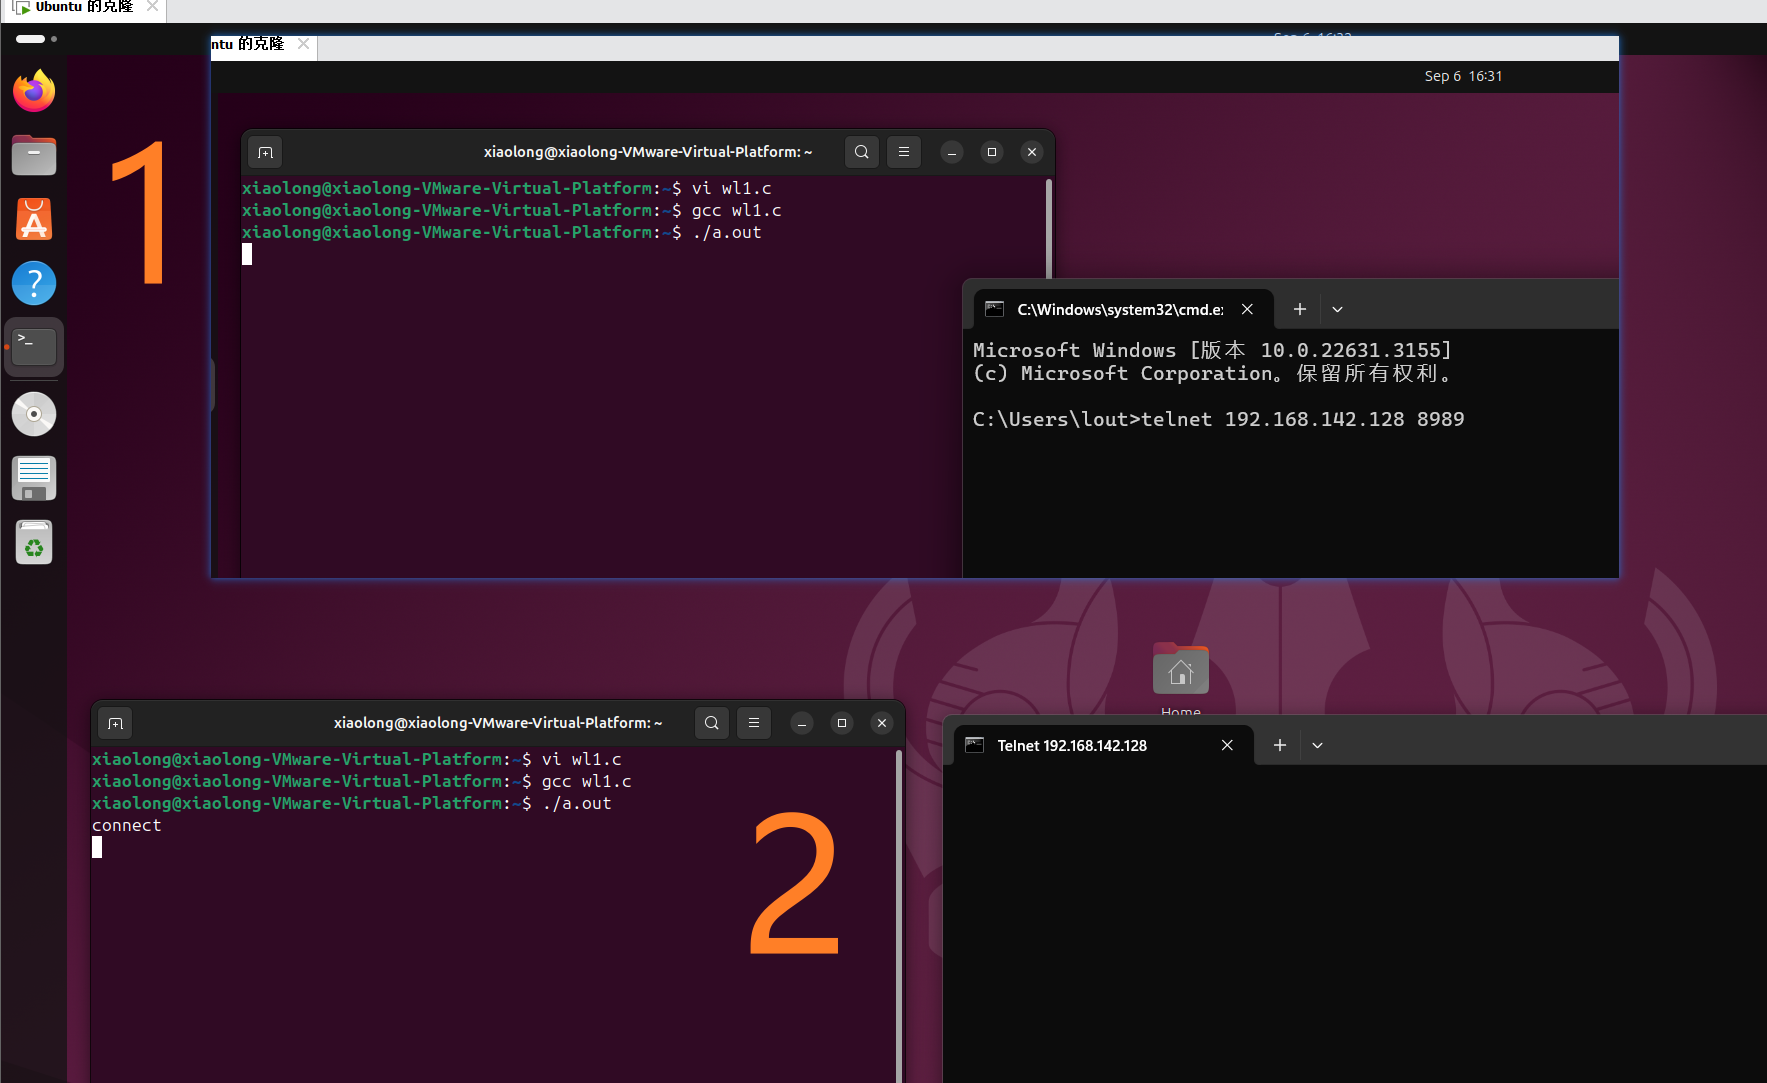Open profile dropdown in cmd.exe window
The width and height of the screenshot is (1767, 1083).
pos(1337,310)
